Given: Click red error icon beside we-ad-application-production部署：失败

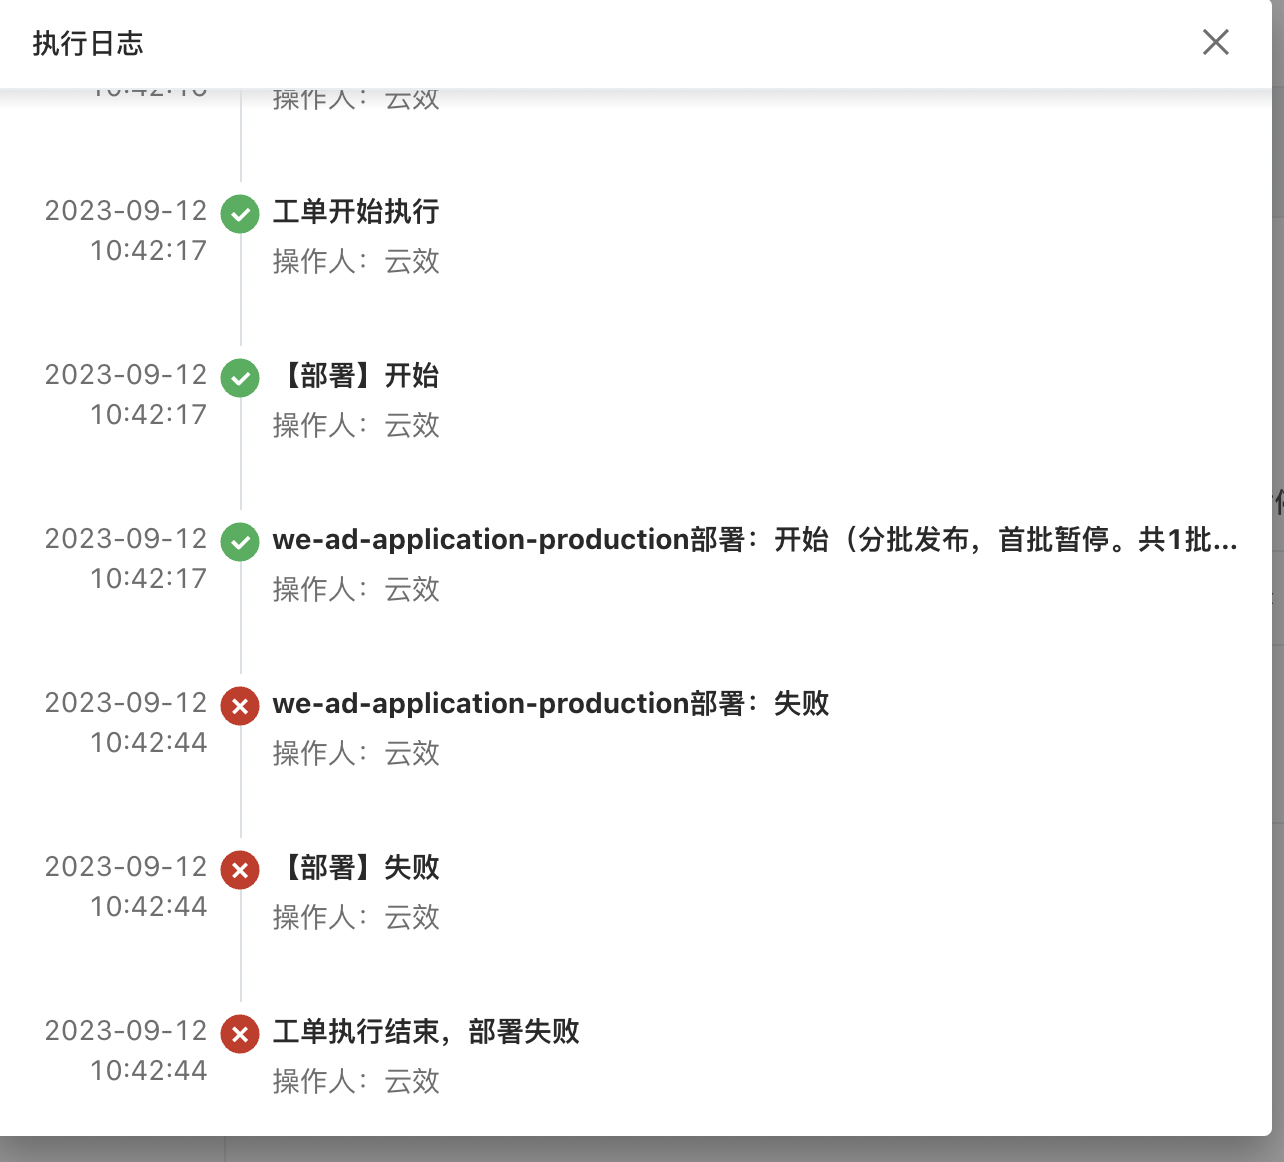Looking at the screenshot, I should pyautogui.click(x=240, y=706).
